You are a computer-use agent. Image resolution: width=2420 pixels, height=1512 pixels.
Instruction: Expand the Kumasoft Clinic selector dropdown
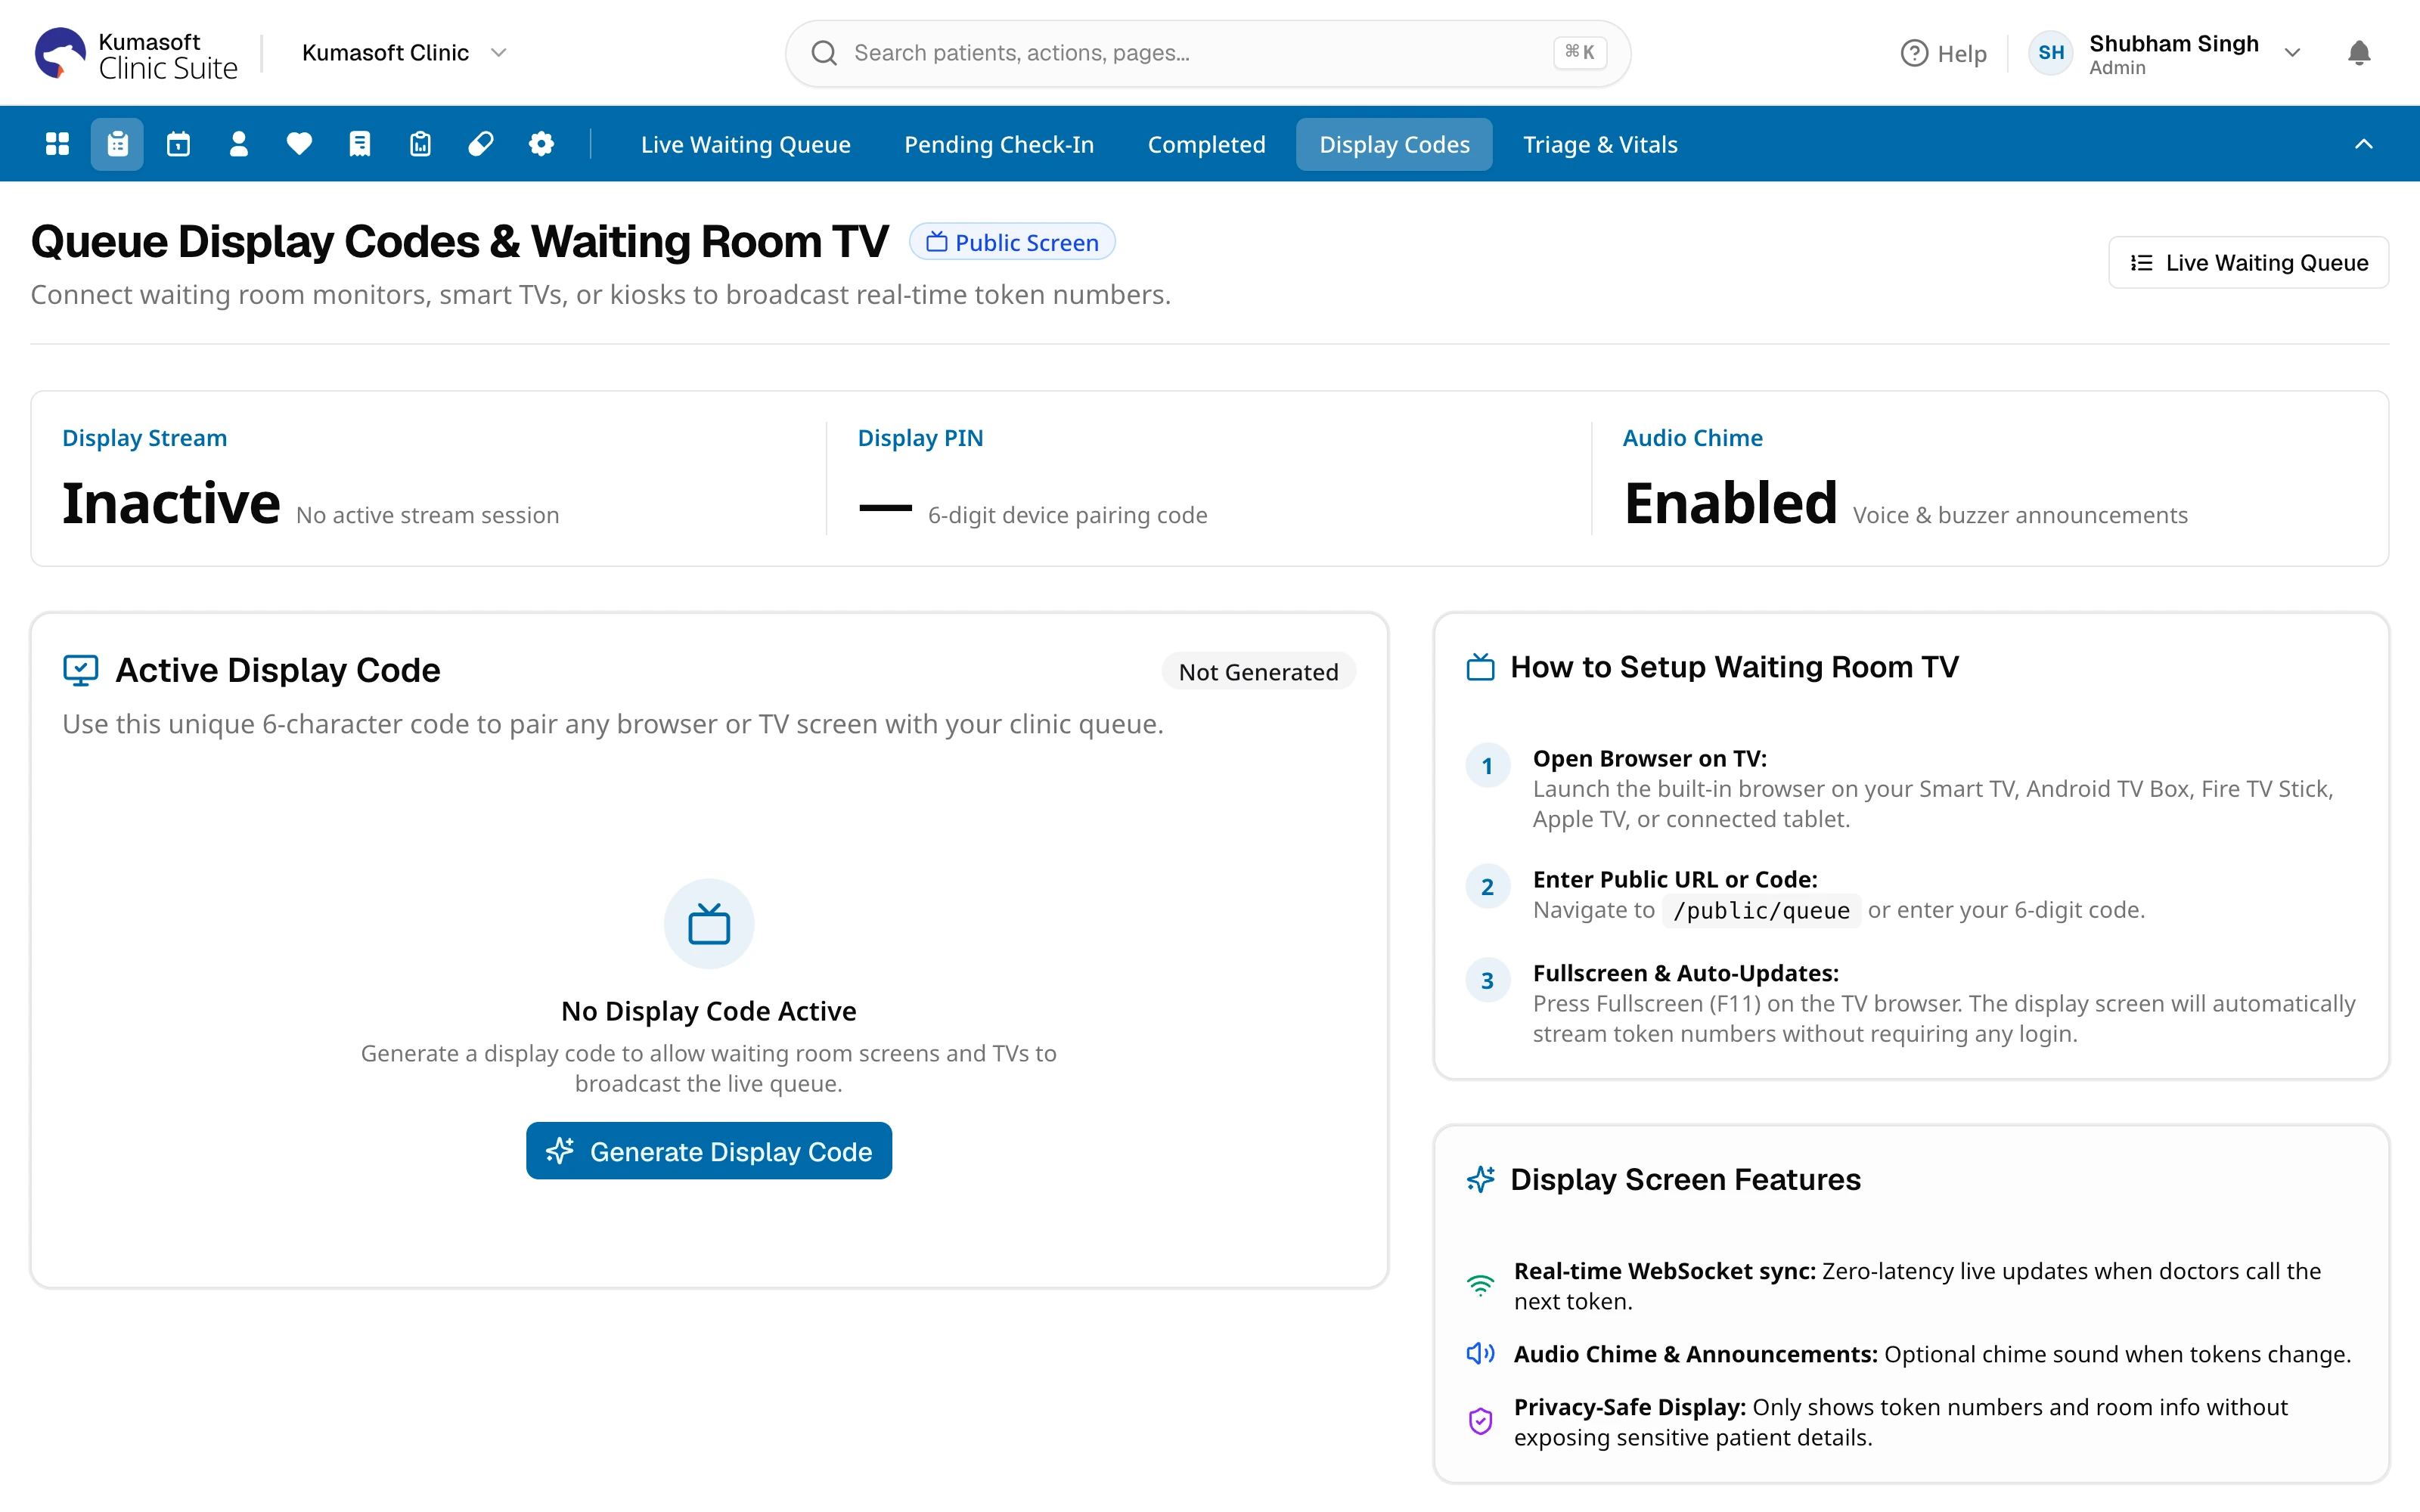[x=405, y=53]
